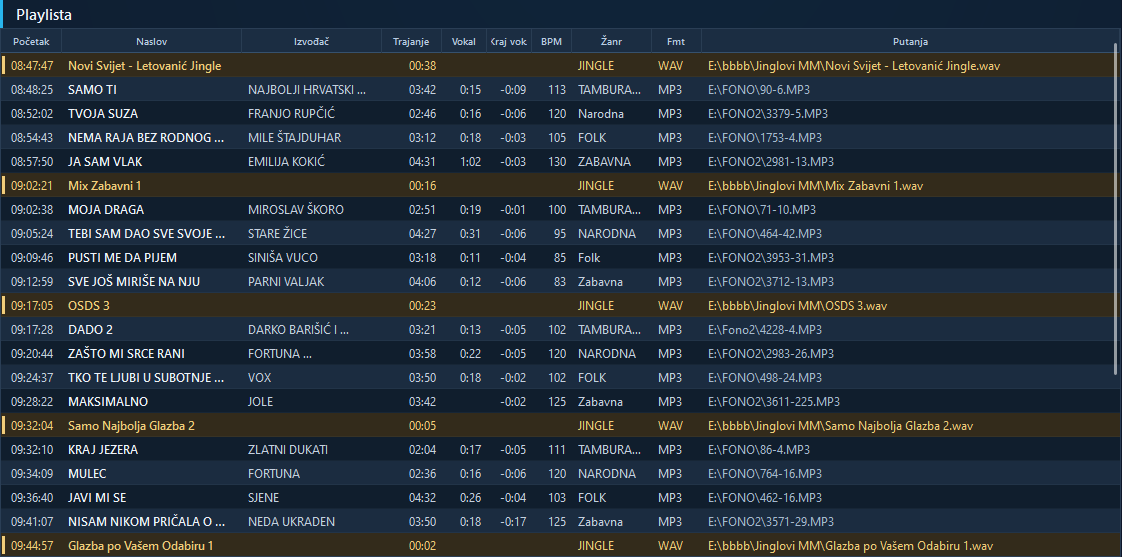Image resolution: width=1122 pixels, height=557 pixels.
Task: Sort by the Trajanje column header
Action: click(x=411, y=42)
